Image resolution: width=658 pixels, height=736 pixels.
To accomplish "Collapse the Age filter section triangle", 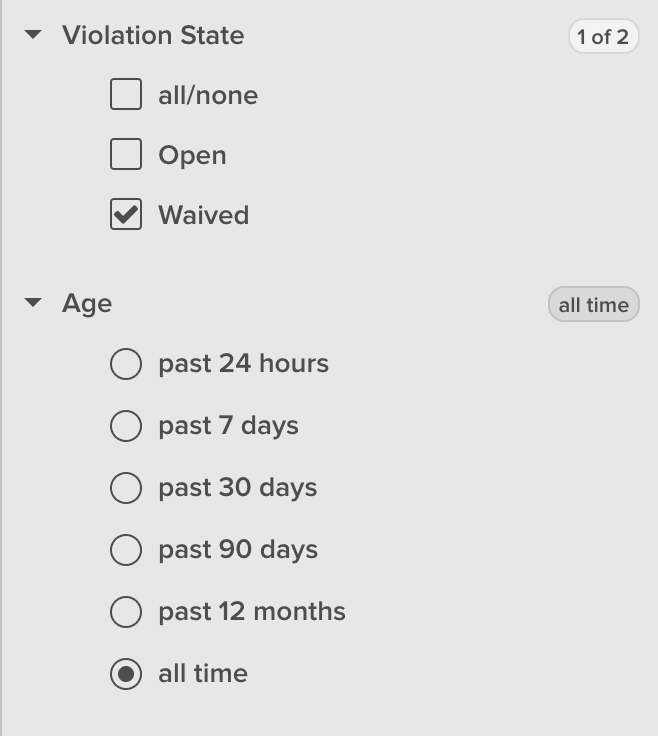I will pos(33,303).
